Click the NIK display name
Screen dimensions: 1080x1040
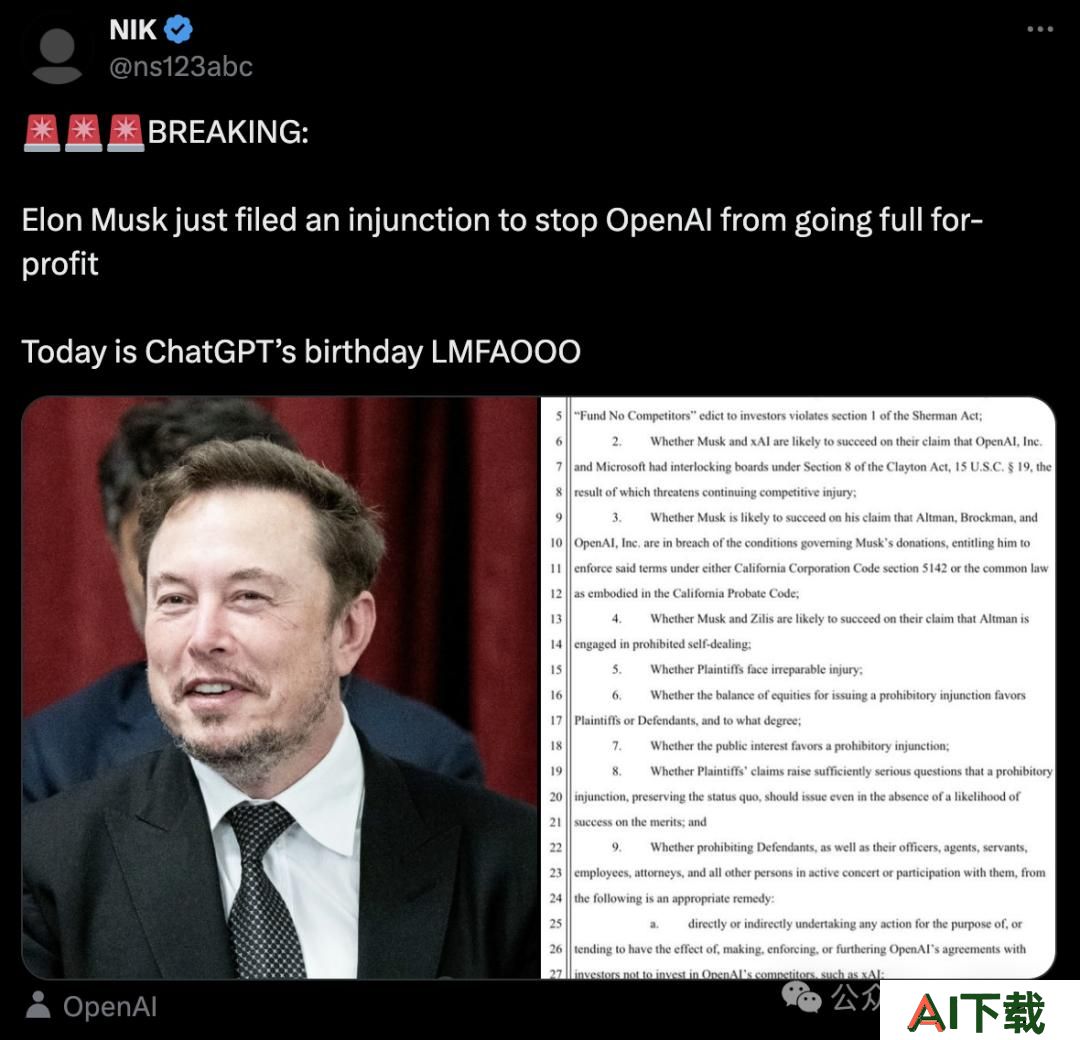click(x=133, y=30)
